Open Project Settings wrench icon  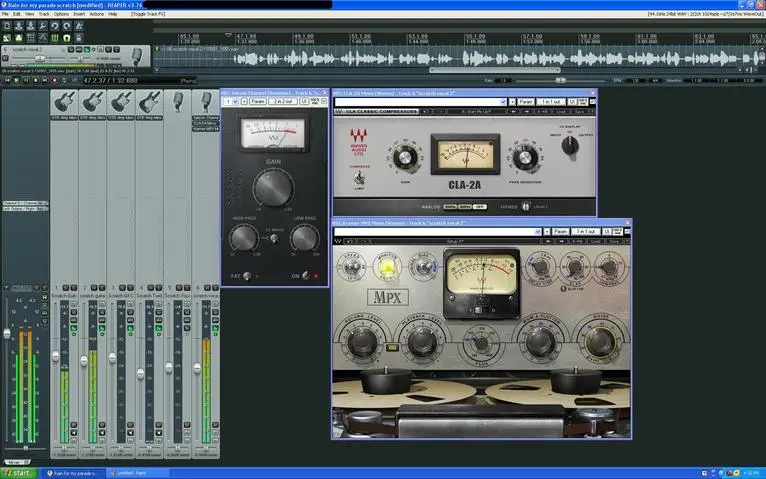click(43, 26)
